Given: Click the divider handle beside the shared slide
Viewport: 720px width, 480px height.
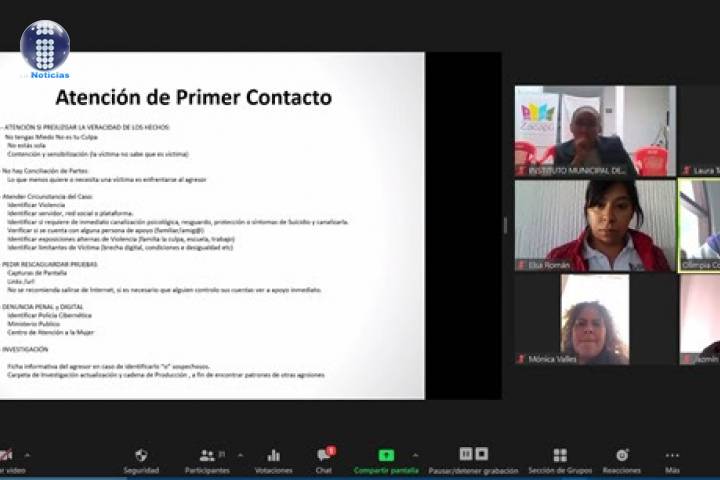Looking at the screenshot, I should pyautogui.click(x=504, y=225).
